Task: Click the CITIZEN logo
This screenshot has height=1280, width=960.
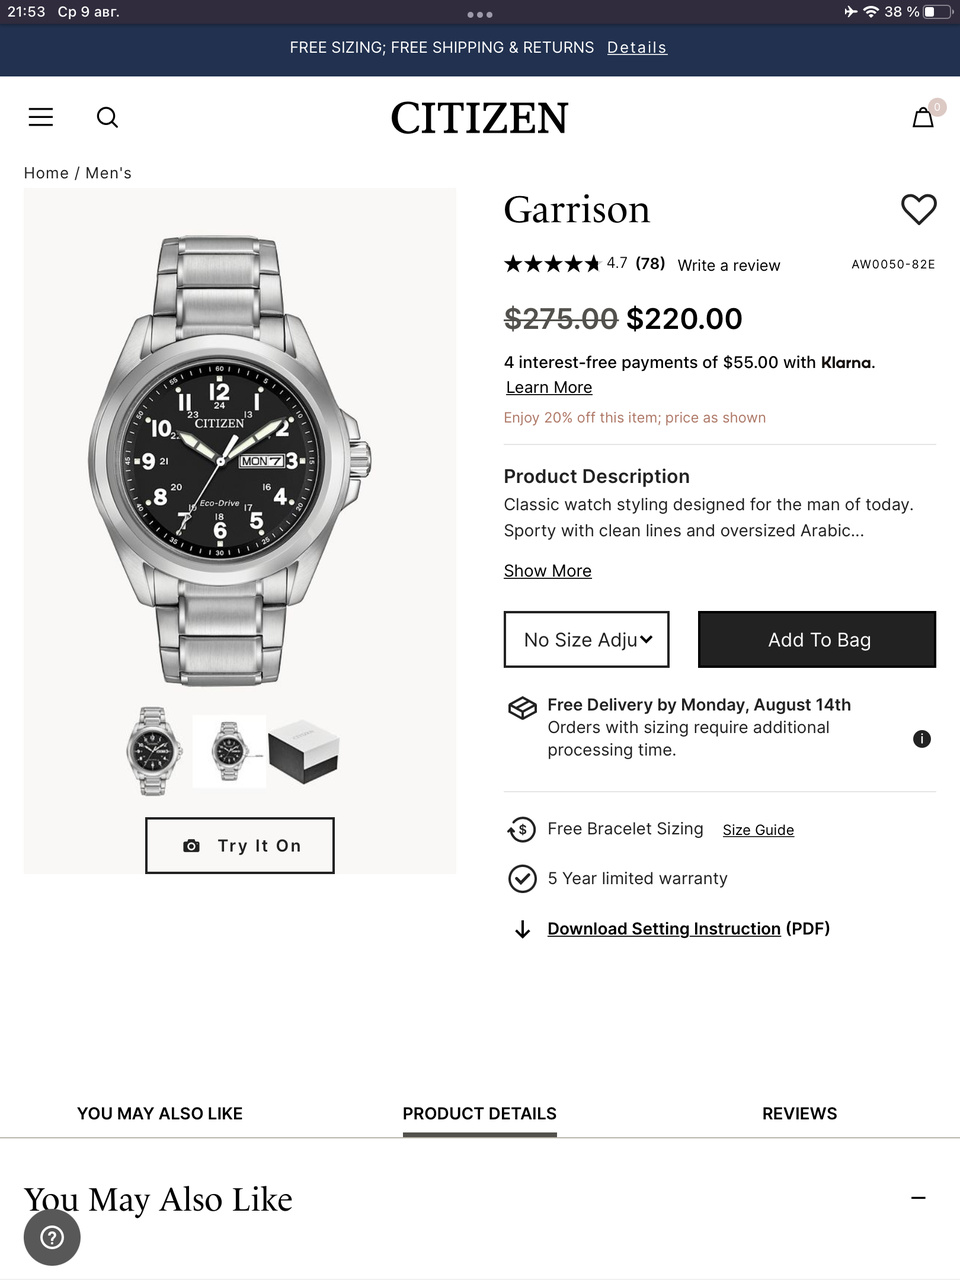Action: coord(479,118)
